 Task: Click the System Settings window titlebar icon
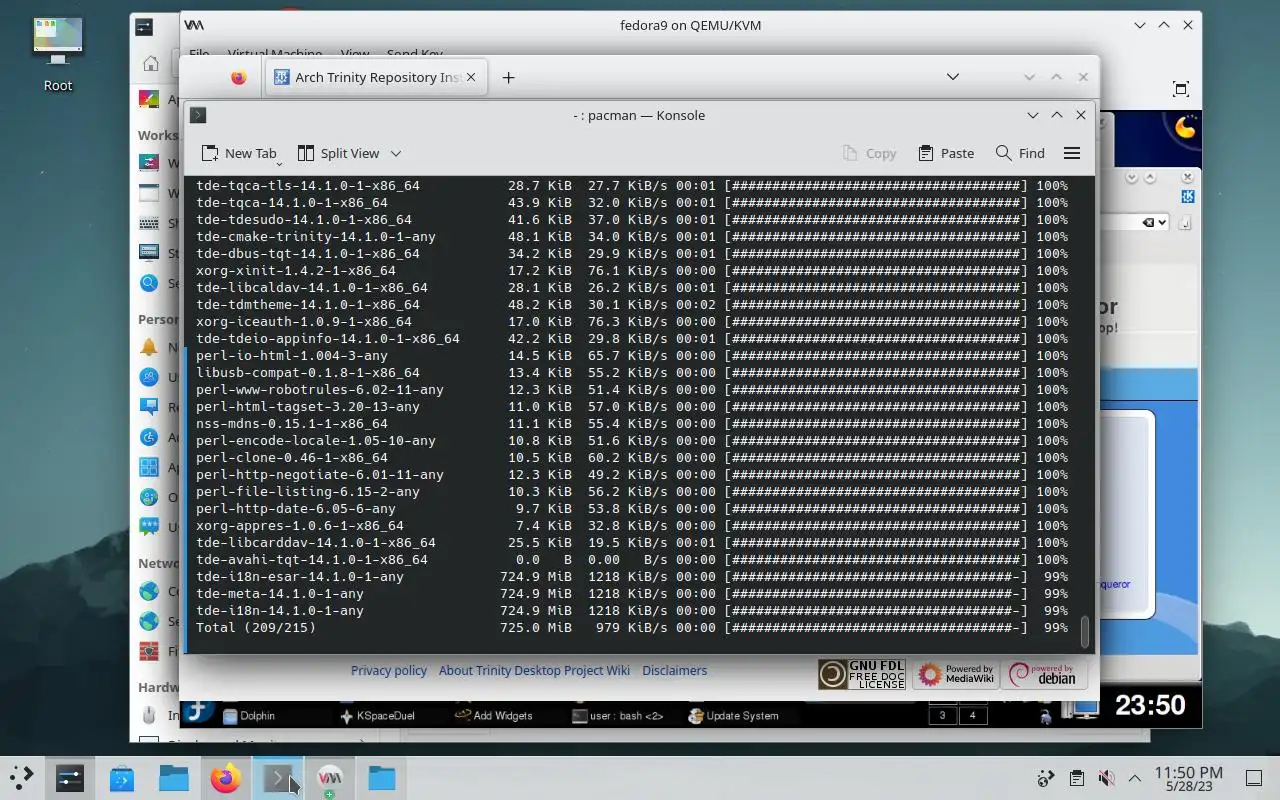coord(144,27)
